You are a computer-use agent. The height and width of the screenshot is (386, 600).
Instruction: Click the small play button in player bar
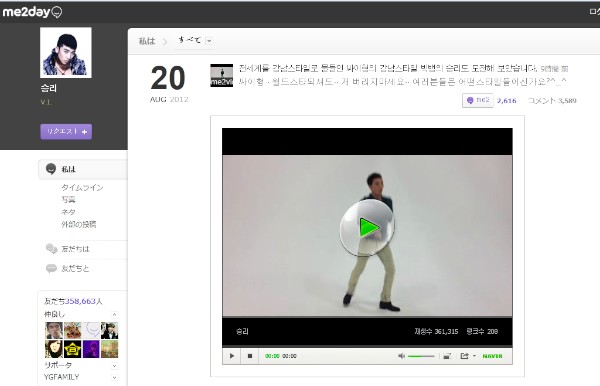click(x=232, y=356)
